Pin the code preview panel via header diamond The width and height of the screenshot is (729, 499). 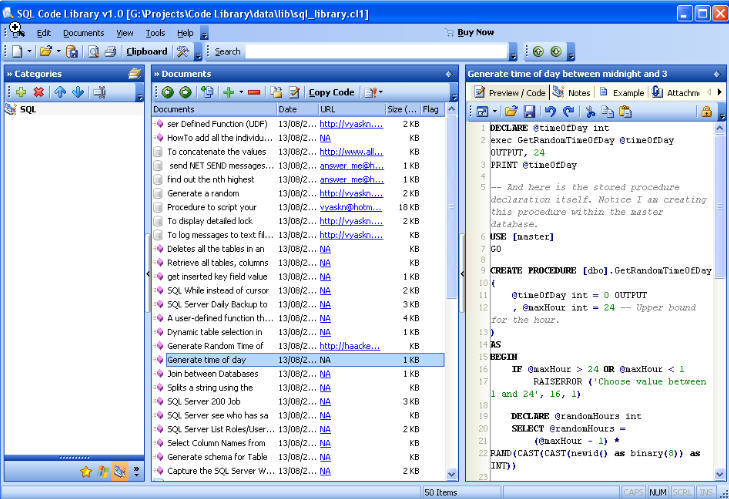click(x=716, y=74)
